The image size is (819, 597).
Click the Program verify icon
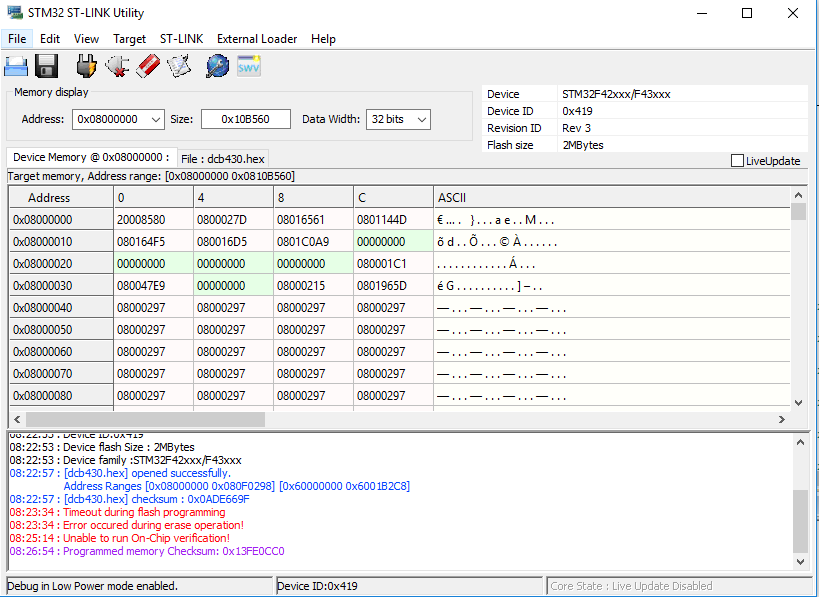click(x=179, y=66)
